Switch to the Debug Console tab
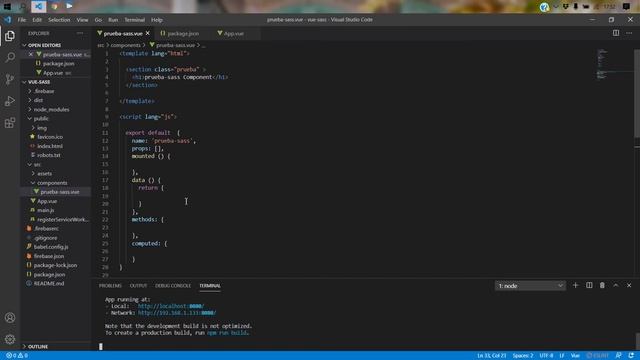 [173, 286]
